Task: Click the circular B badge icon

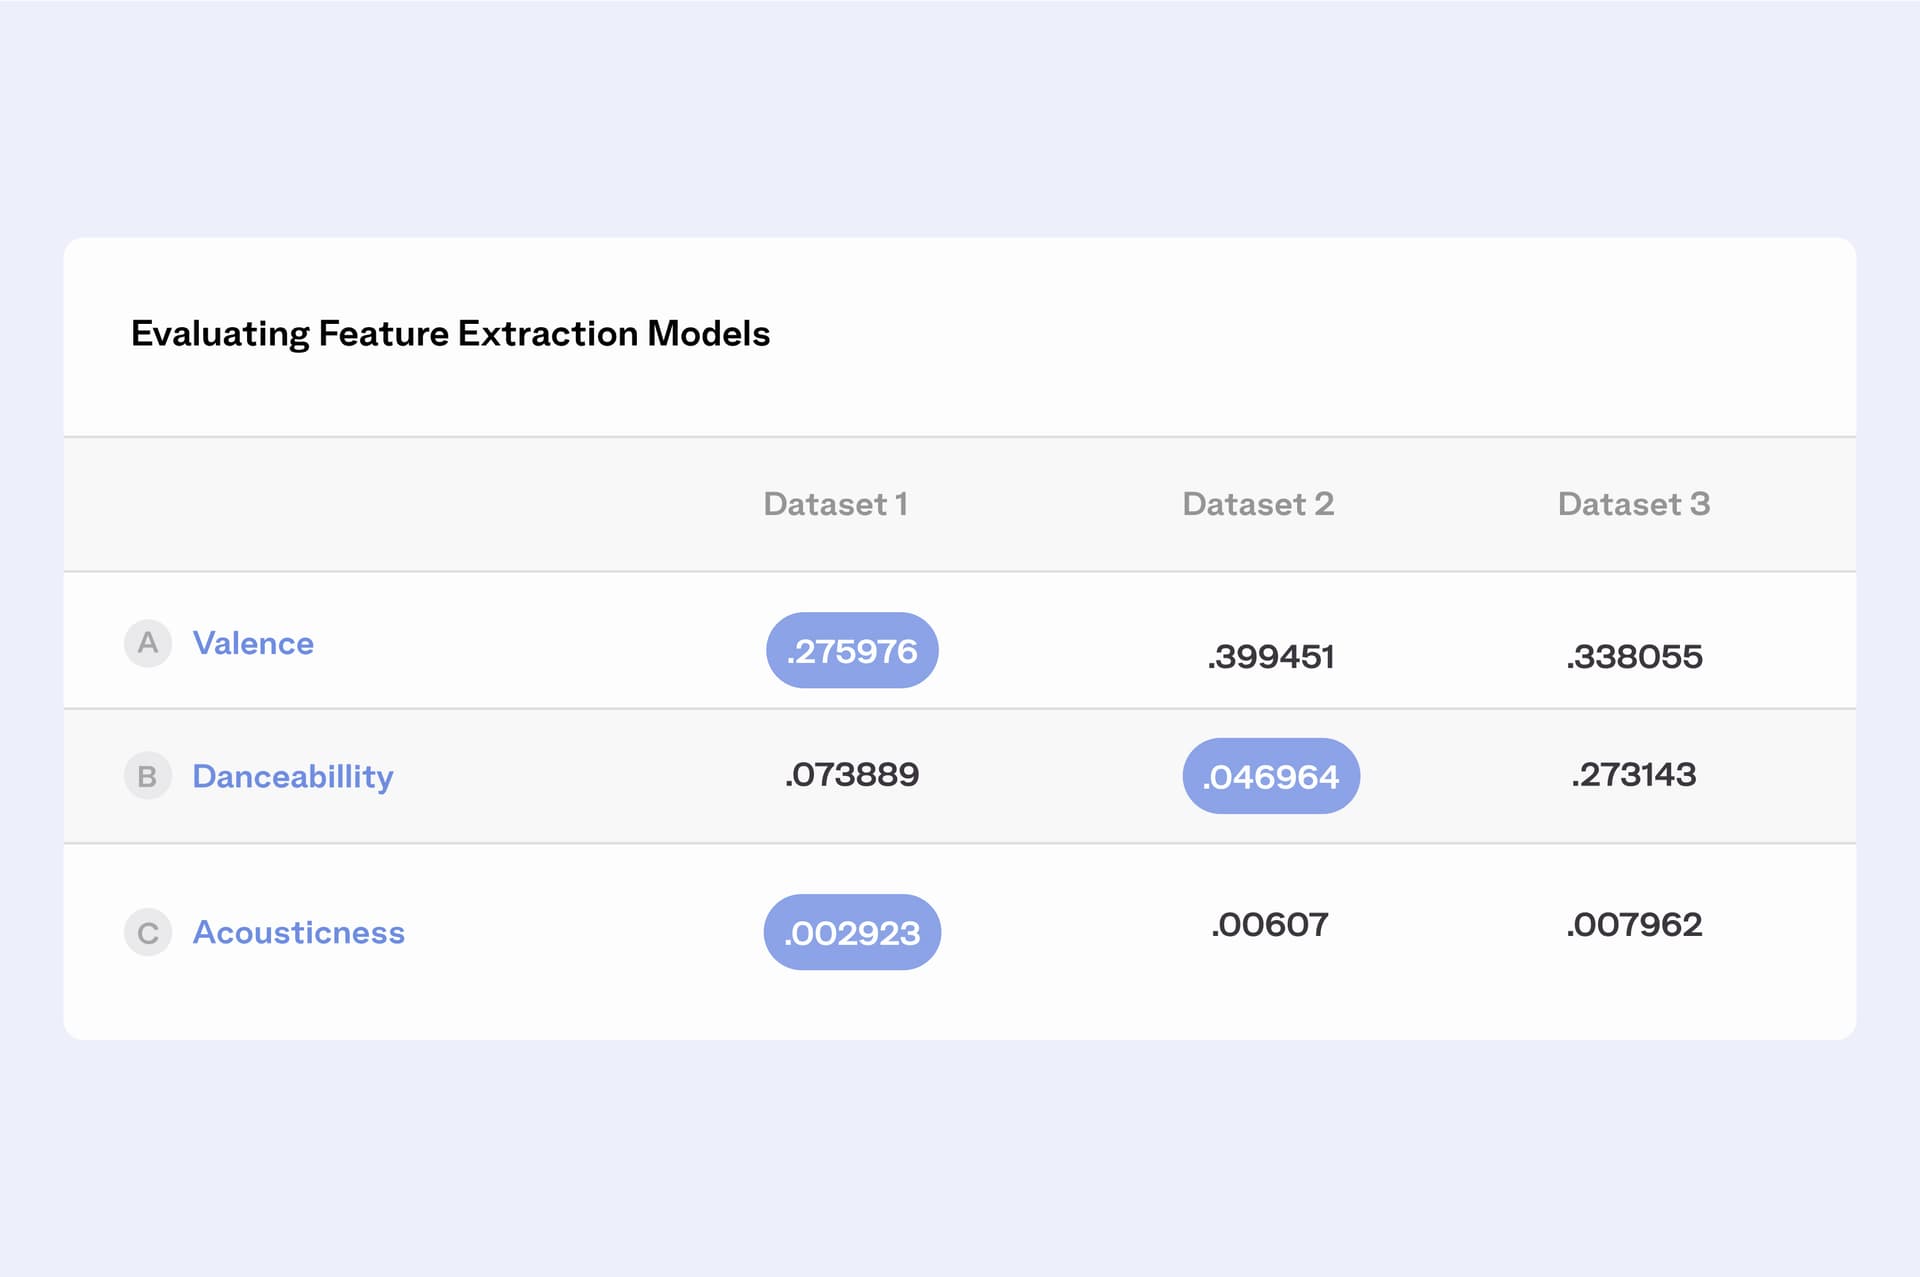Action: pyautogui.click(x=148, y=776)
